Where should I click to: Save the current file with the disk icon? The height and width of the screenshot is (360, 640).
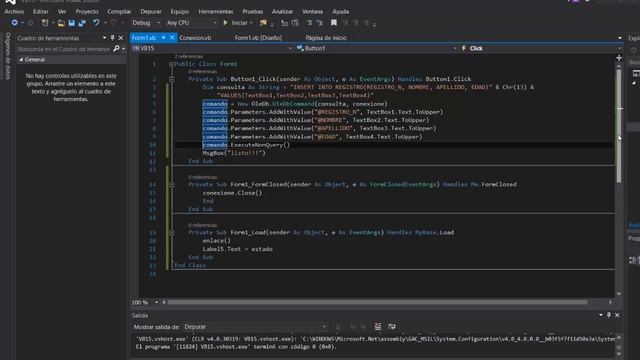tap(71, 23)
